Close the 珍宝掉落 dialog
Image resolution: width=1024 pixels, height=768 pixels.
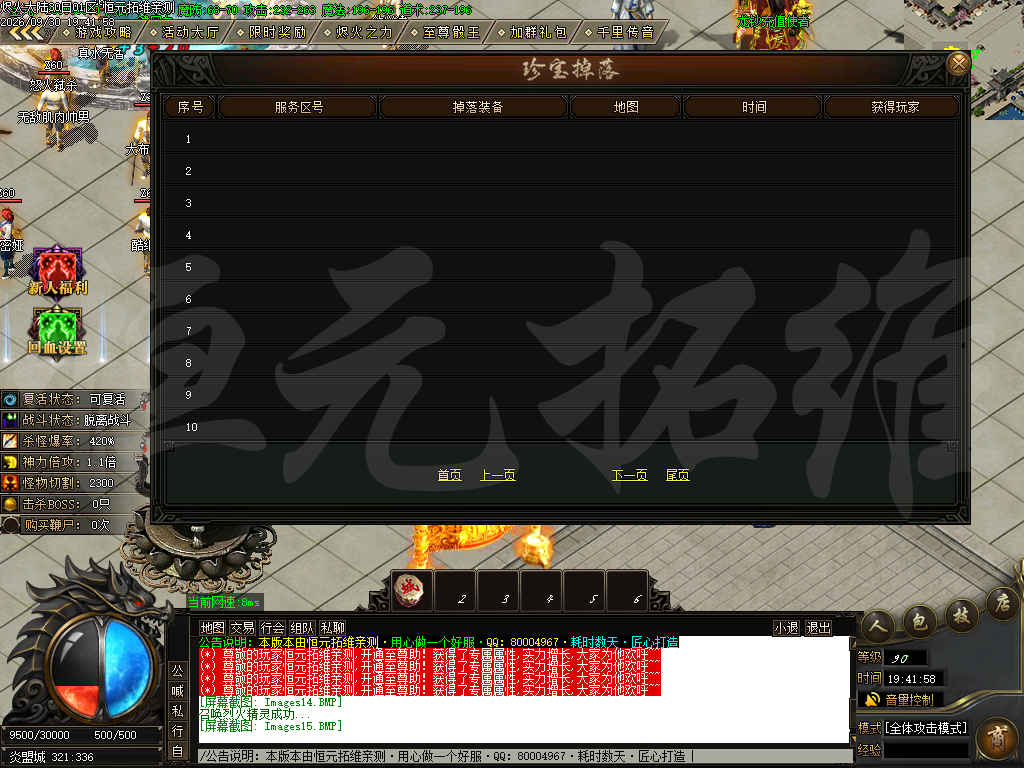tap(958, 64)
